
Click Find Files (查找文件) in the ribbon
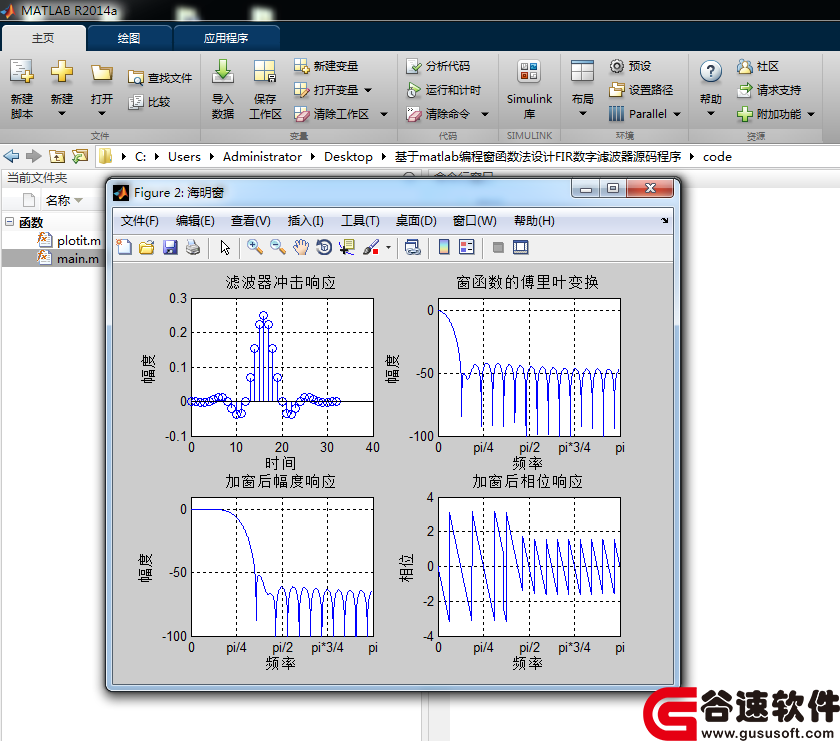160,78
